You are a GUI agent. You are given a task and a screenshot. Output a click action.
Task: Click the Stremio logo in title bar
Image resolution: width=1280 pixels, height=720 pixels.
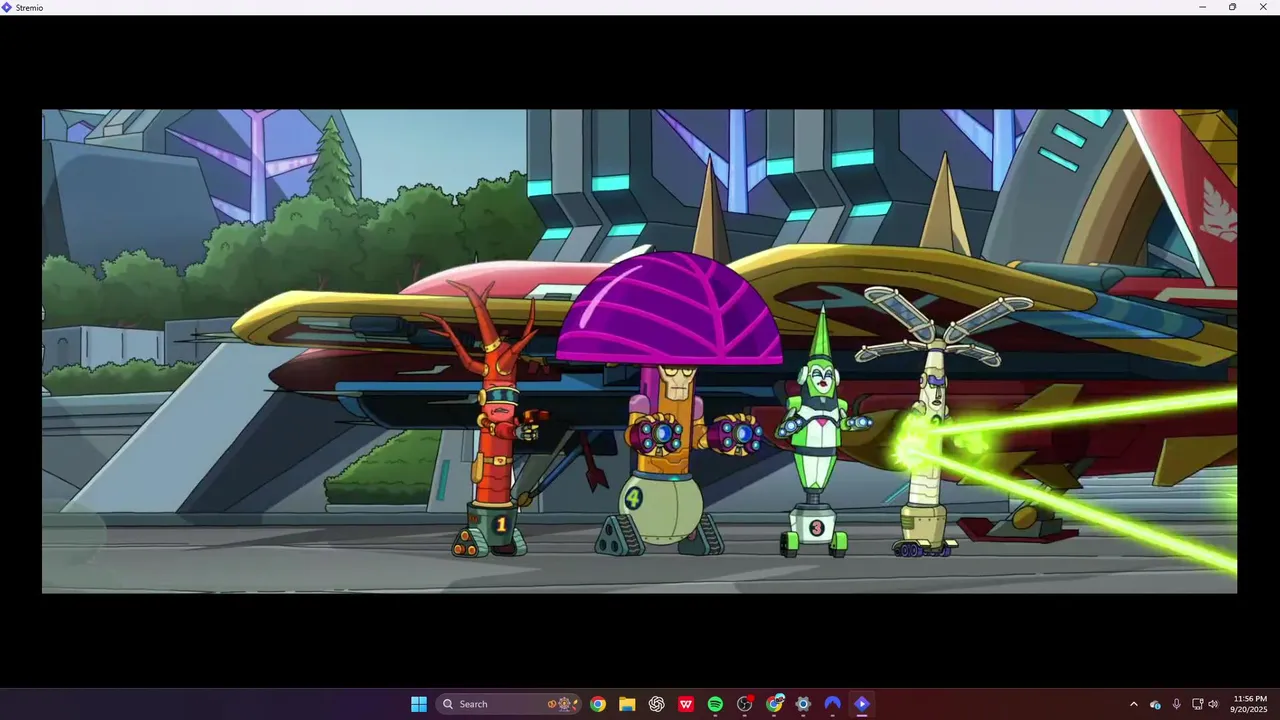pos(7,7)
